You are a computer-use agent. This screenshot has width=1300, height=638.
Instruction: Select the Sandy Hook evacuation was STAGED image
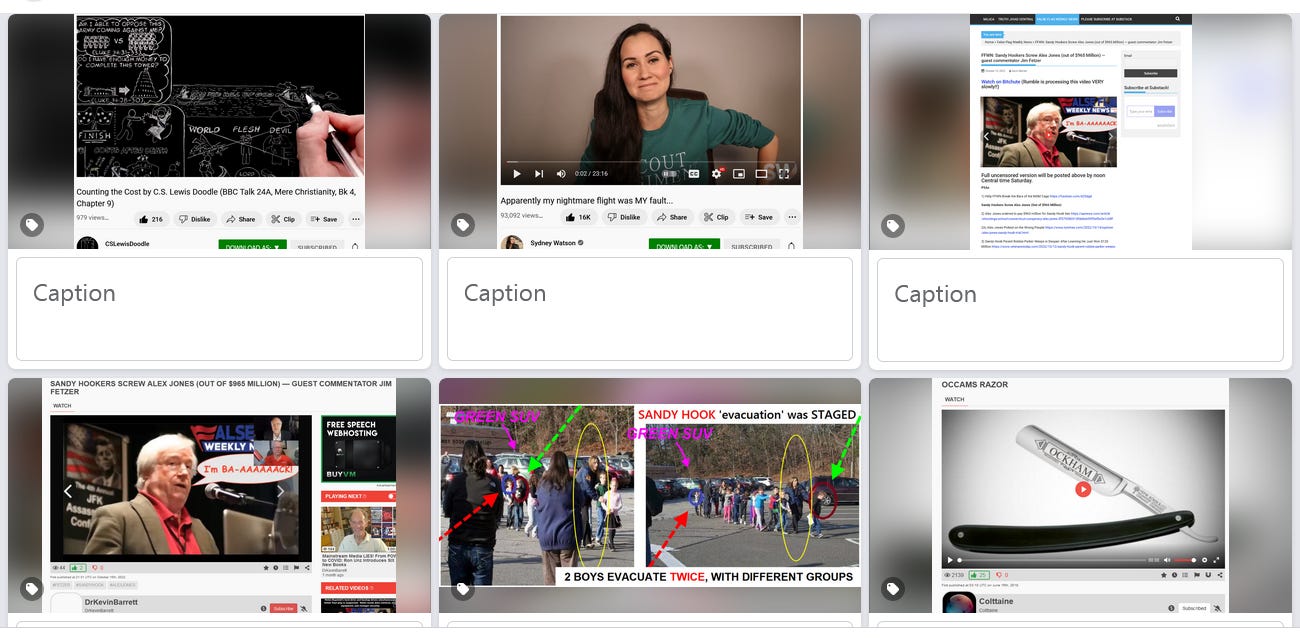click(x=650, y=495)
